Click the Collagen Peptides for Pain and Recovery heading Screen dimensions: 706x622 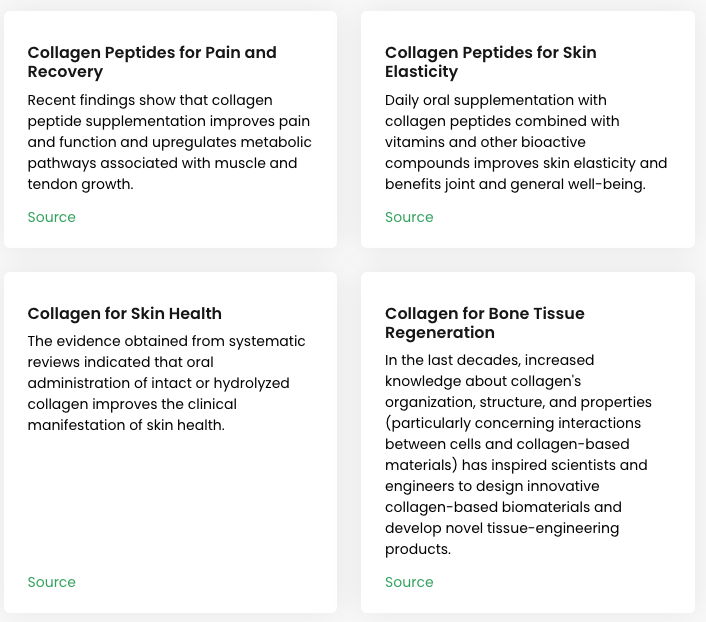click(152, 62)
